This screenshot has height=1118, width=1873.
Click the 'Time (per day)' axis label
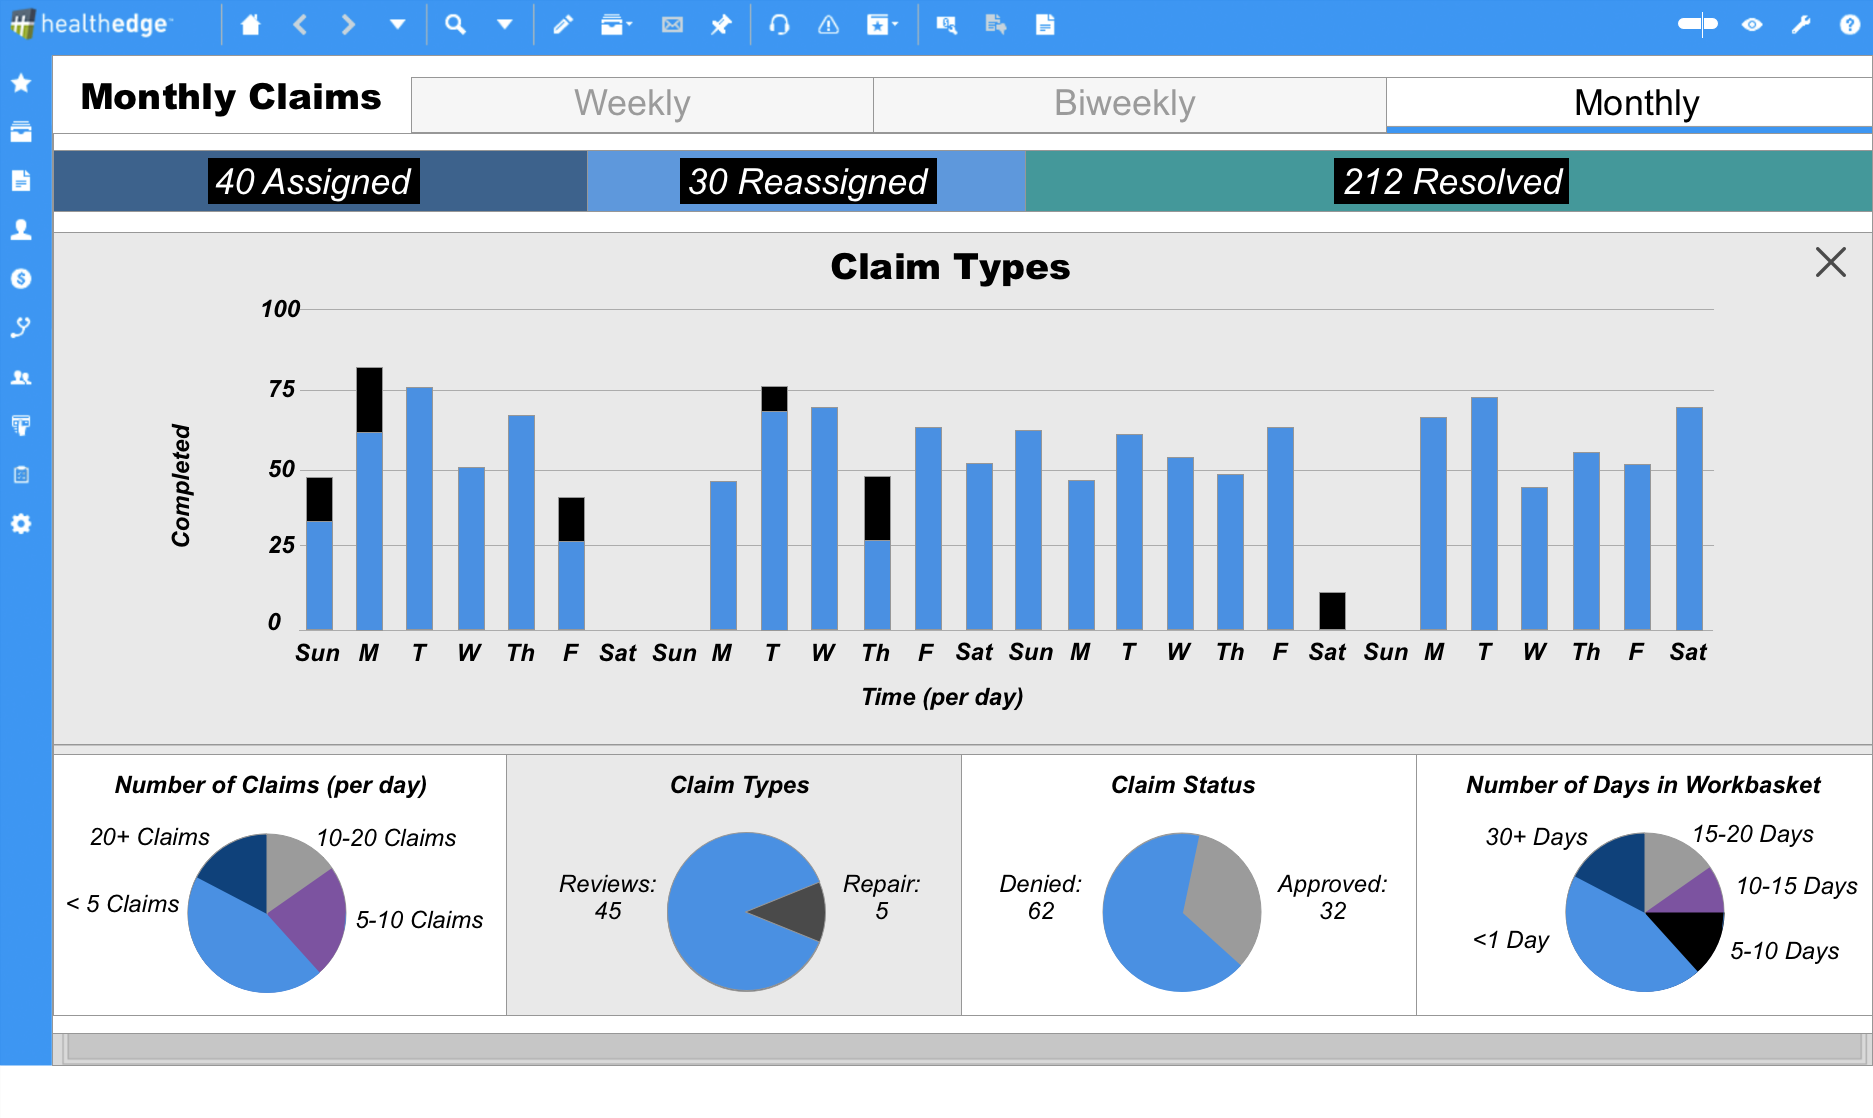point(942,697)
